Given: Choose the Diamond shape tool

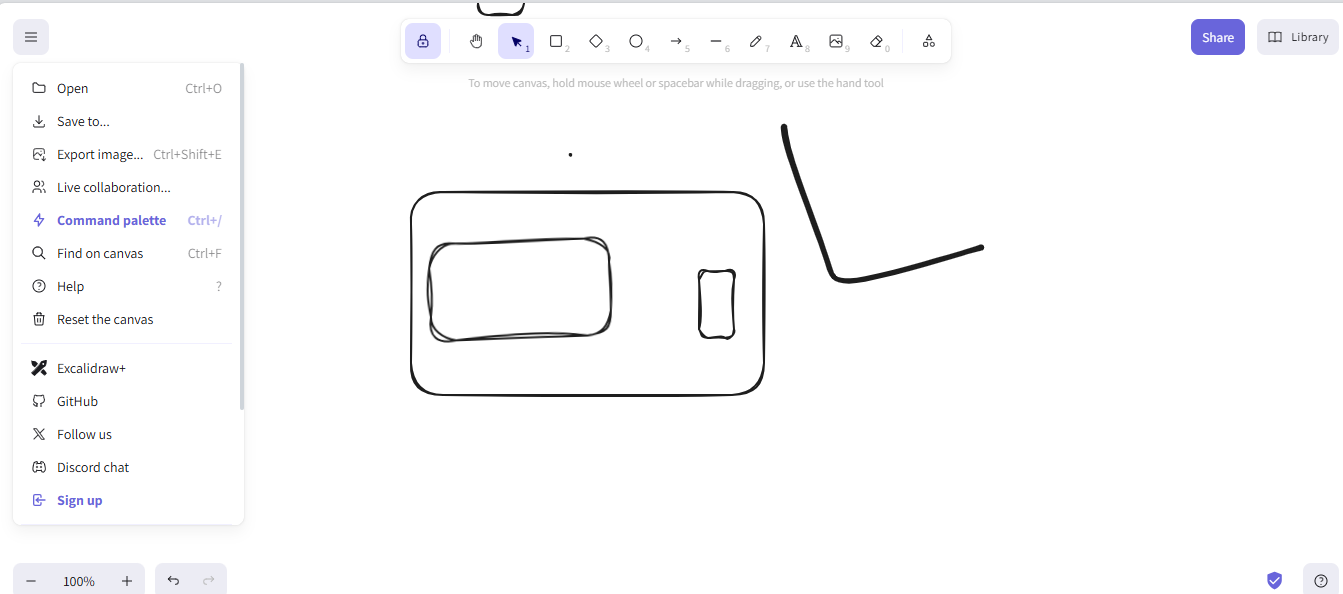Looking at the screenshot, I should 596,41.
